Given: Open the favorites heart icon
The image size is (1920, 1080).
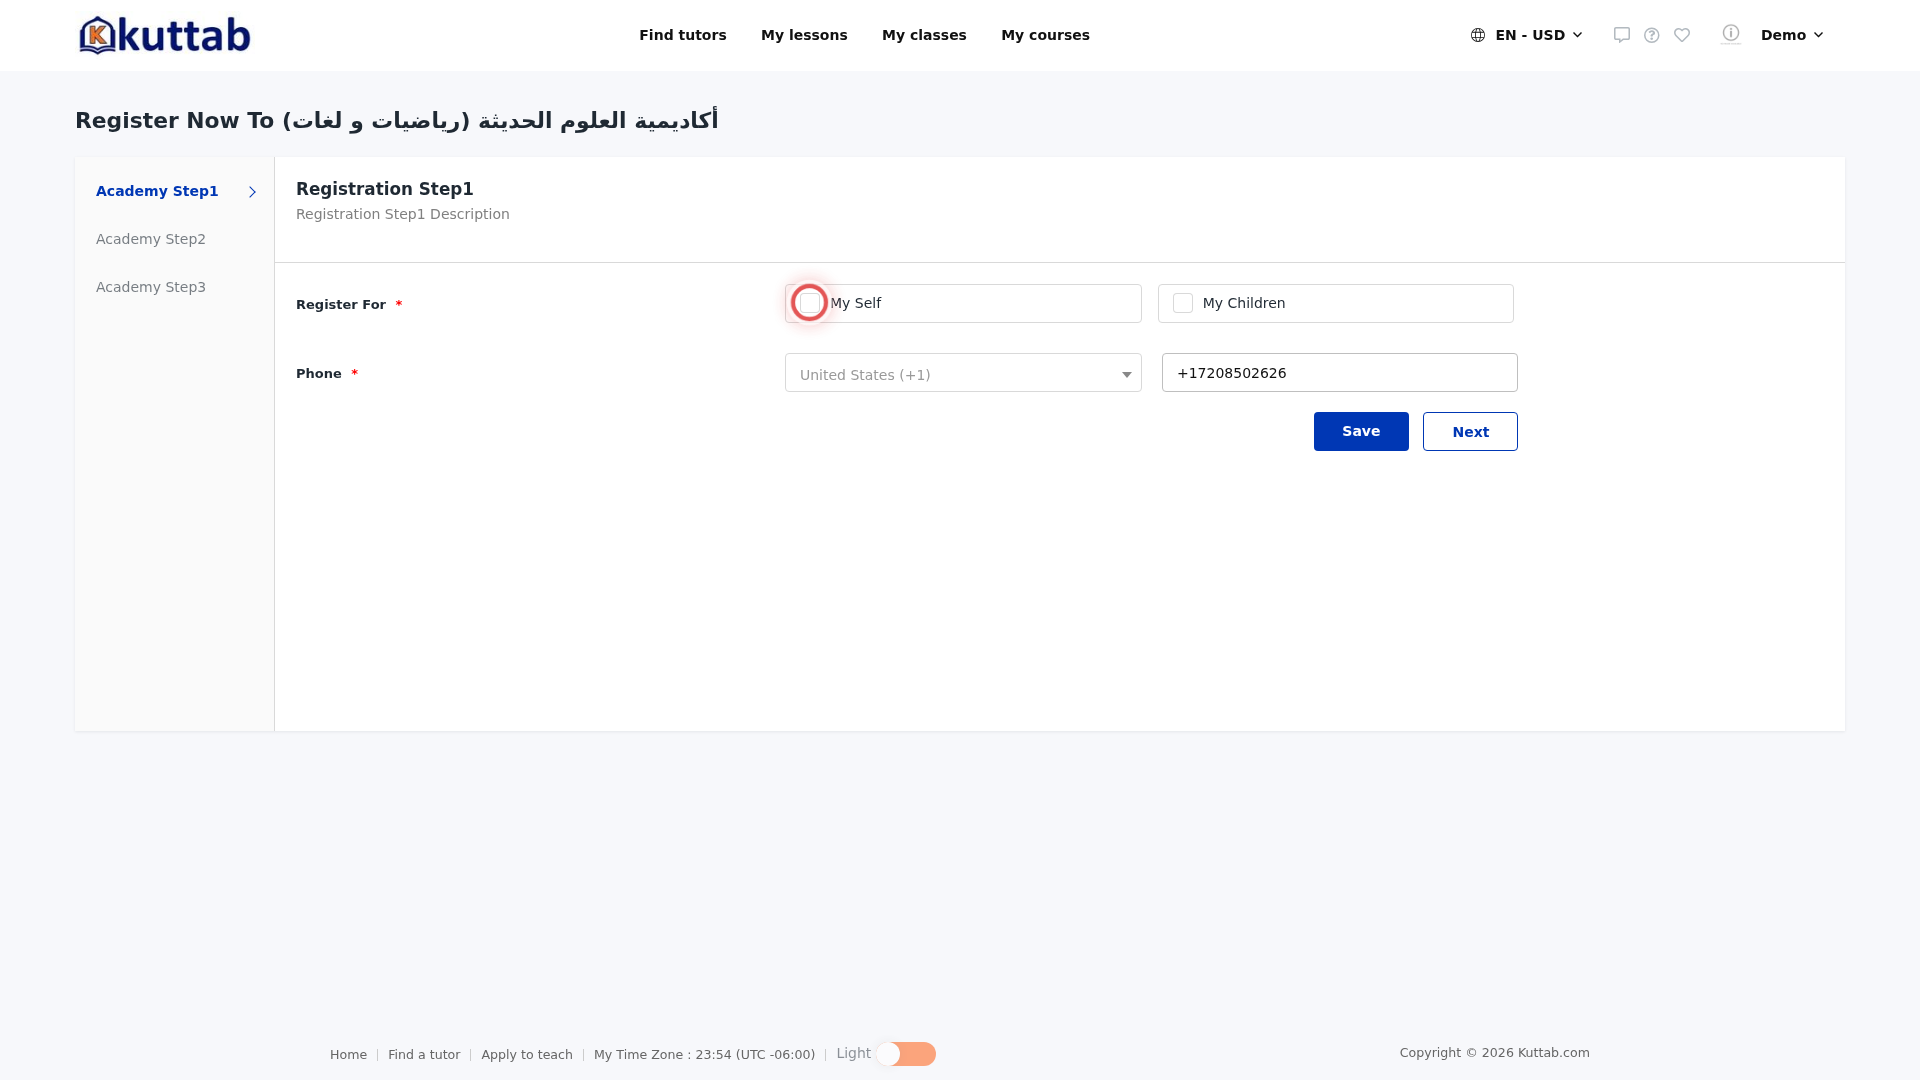Looking at the screenshot, I should 1682,35.
